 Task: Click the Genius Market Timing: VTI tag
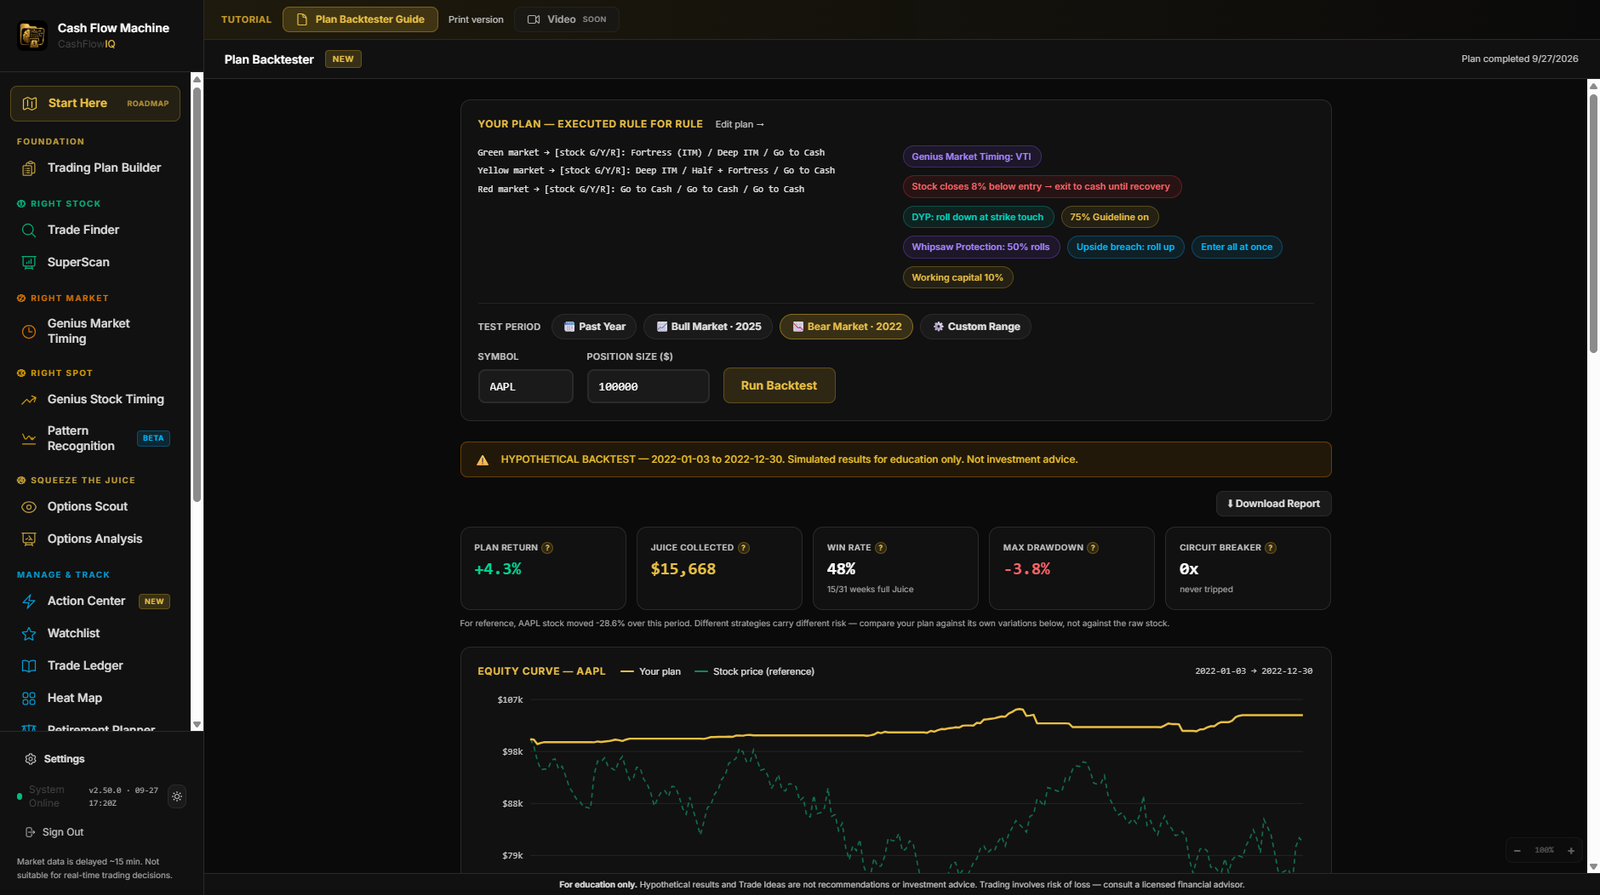coord(971,157)
